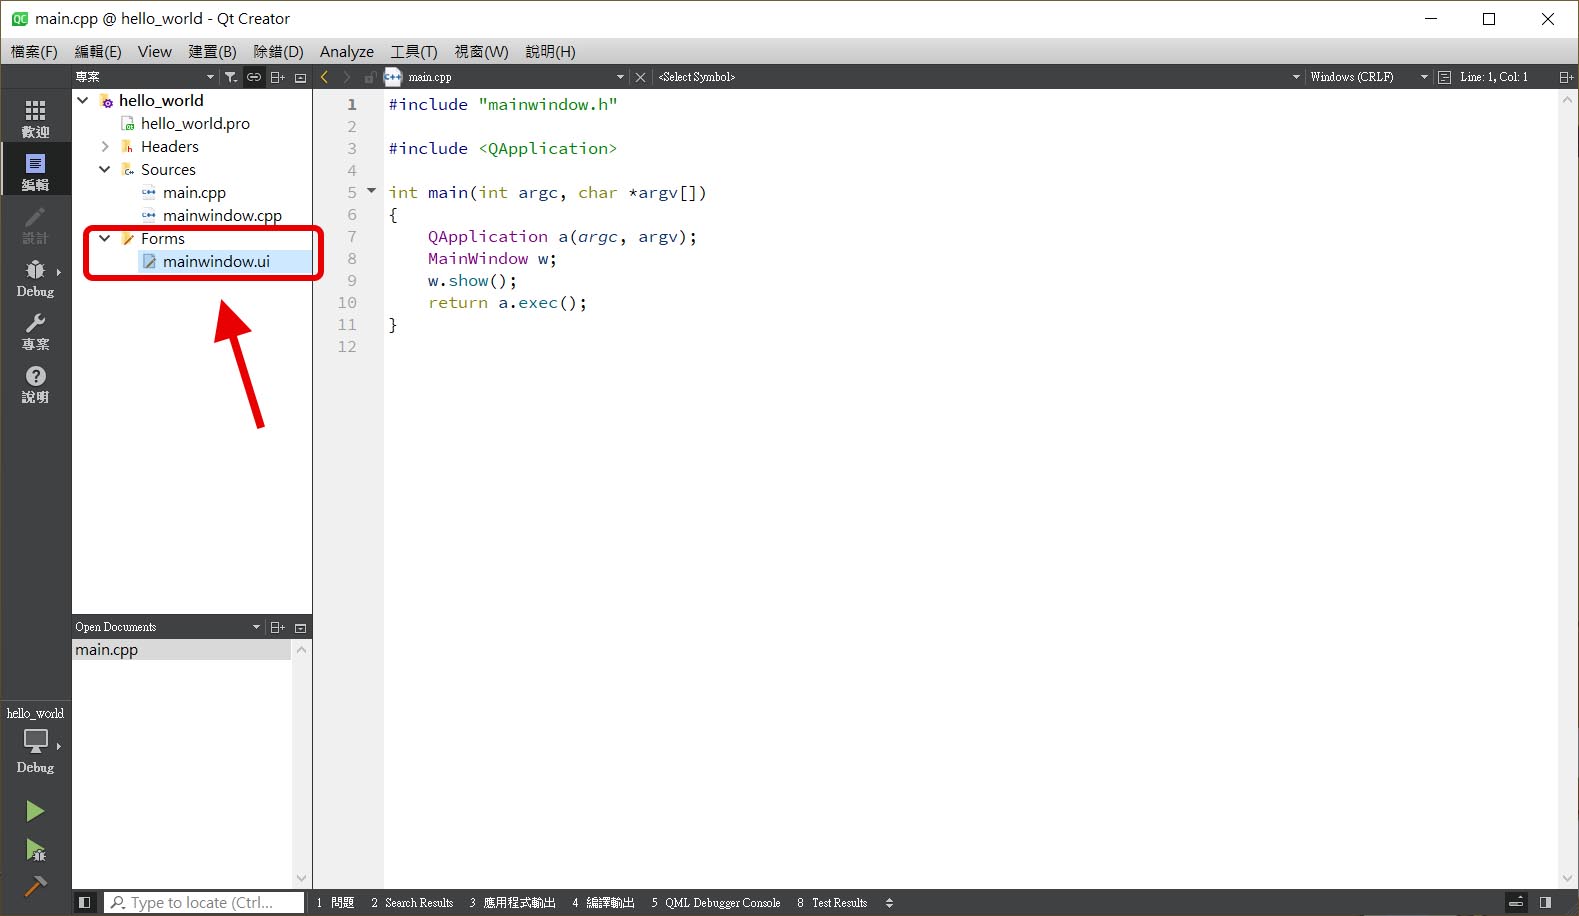
Task: Collapse the hello_world project node
Action: (83, 100)
